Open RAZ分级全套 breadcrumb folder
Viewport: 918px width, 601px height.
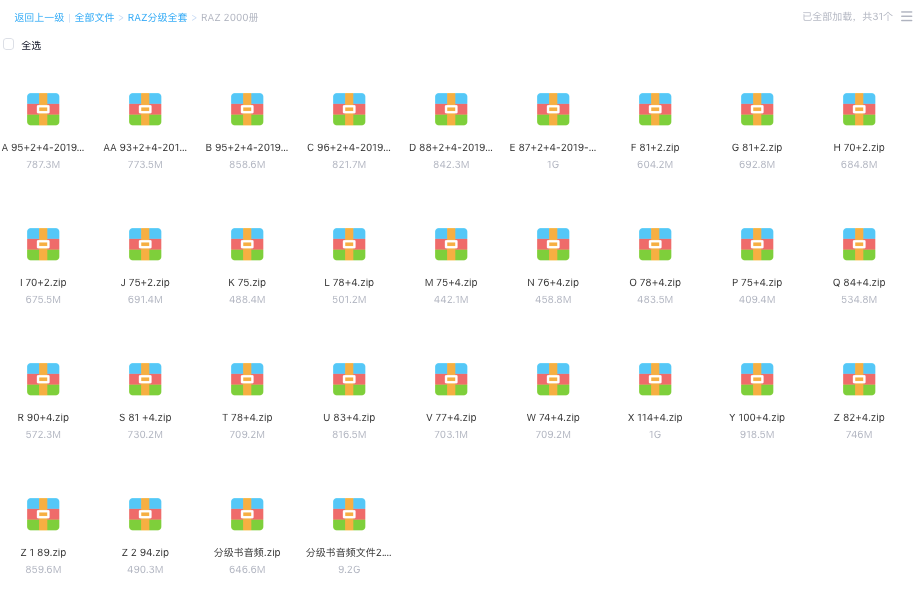coord(157,18)
